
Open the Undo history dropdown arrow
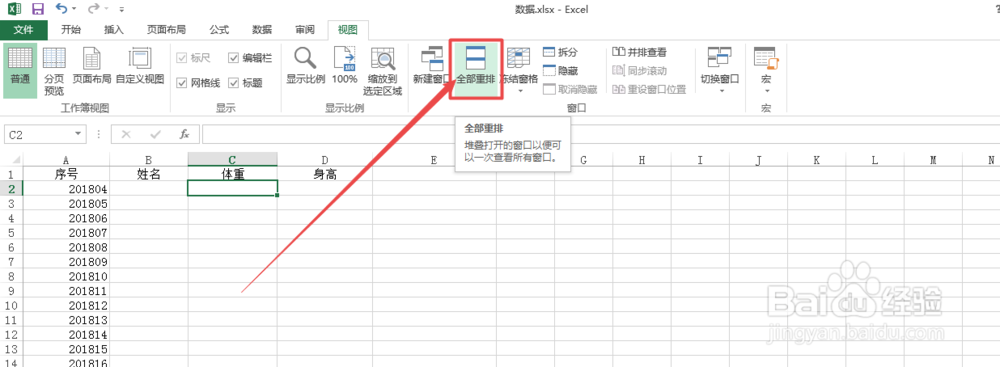(75, 9)
